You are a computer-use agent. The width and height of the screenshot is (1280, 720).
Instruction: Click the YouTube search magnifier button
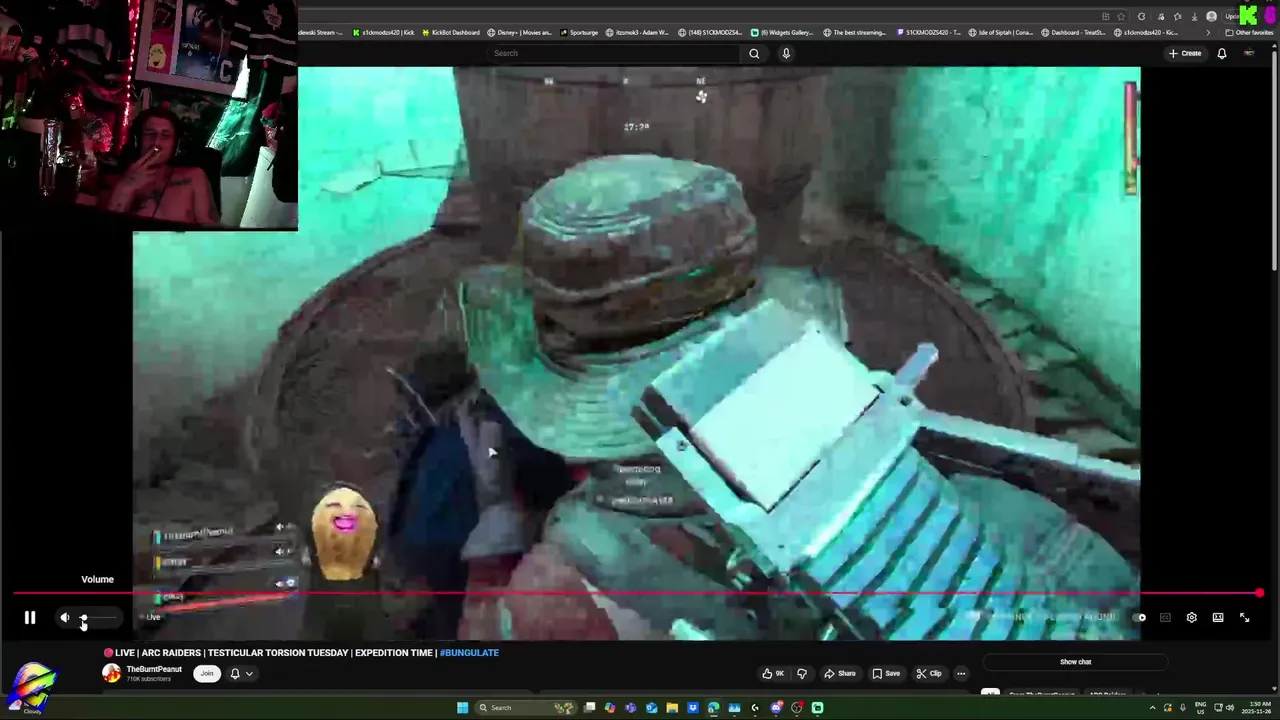755,53
